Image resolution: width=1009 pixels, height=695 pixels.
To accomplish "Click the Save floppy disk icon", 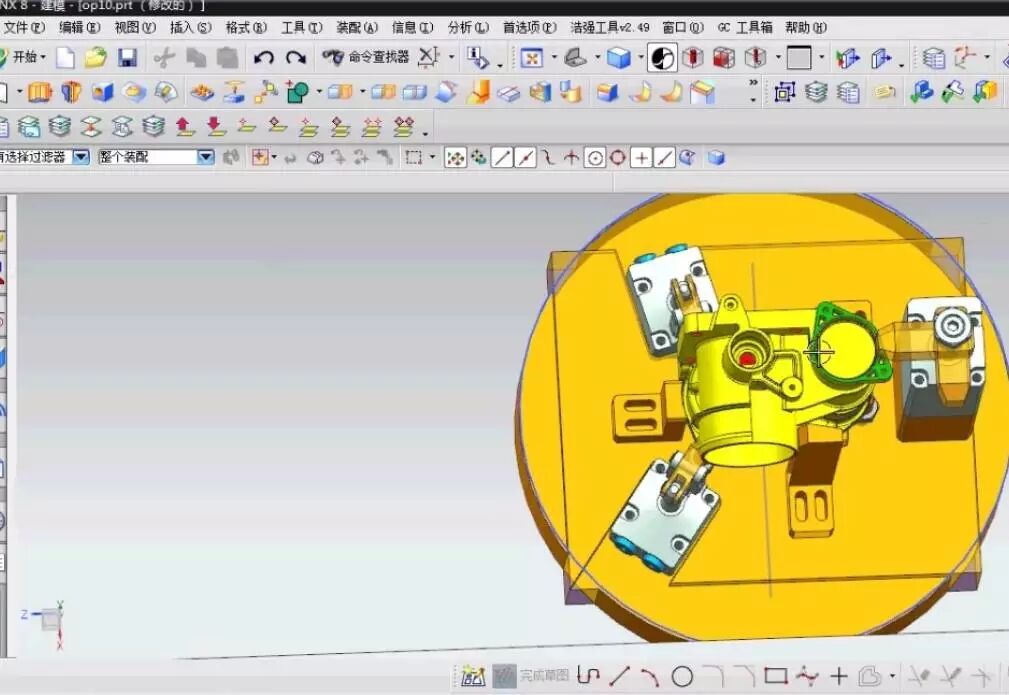I will click(127, 58).
